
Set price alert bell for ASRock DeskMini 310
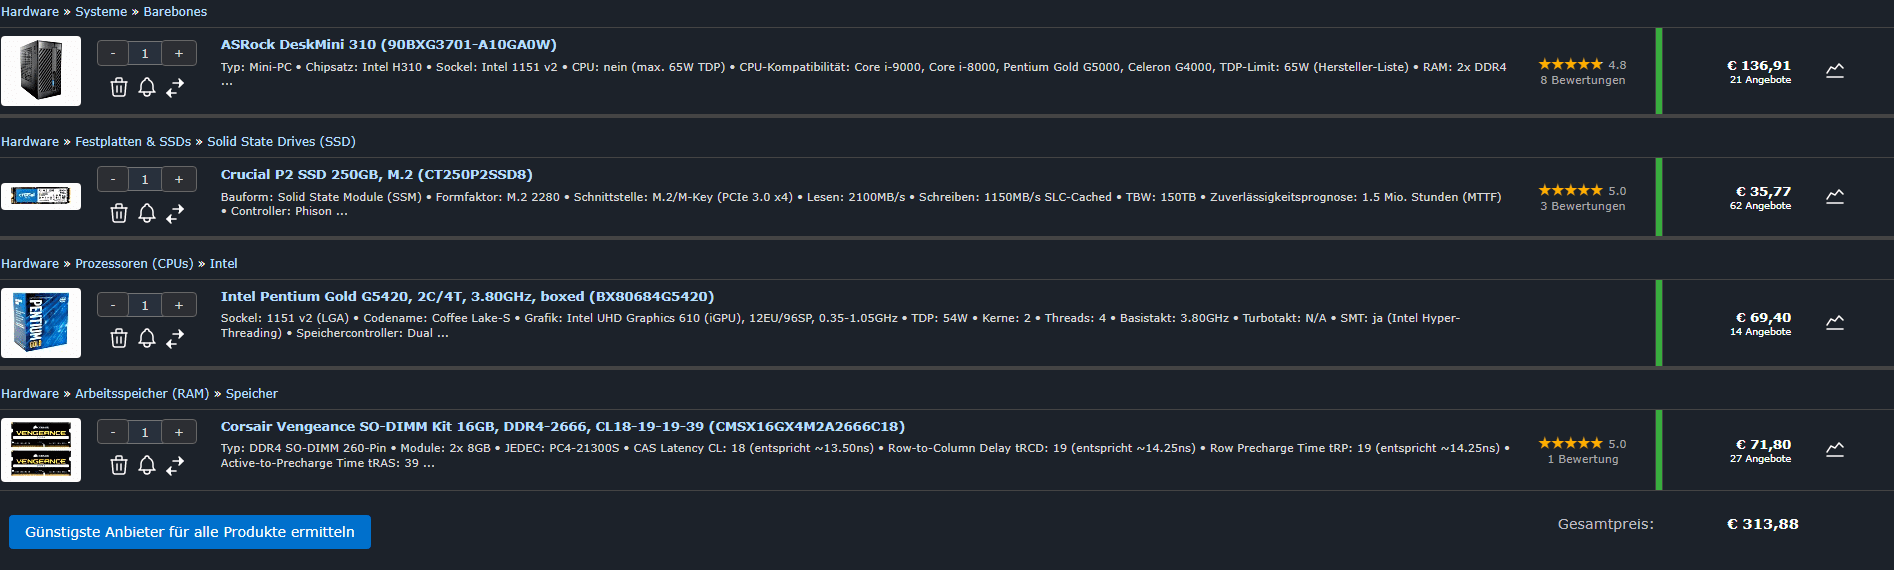coord(147,87)
